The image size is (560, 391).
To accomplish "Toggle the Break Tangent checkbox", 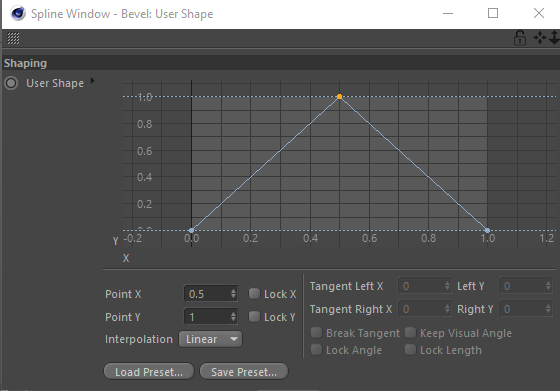I will click(316, 332).
